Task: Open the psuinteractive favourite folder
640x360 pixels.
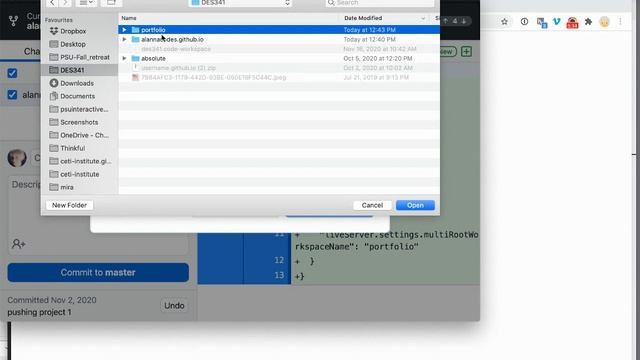Action: [79, 109]
